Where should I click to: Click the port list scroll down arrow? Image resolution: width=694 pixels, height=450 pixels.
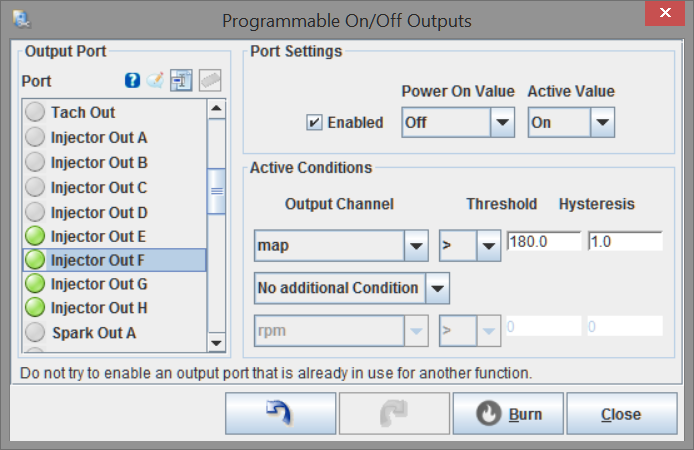(x=216, y=342)
